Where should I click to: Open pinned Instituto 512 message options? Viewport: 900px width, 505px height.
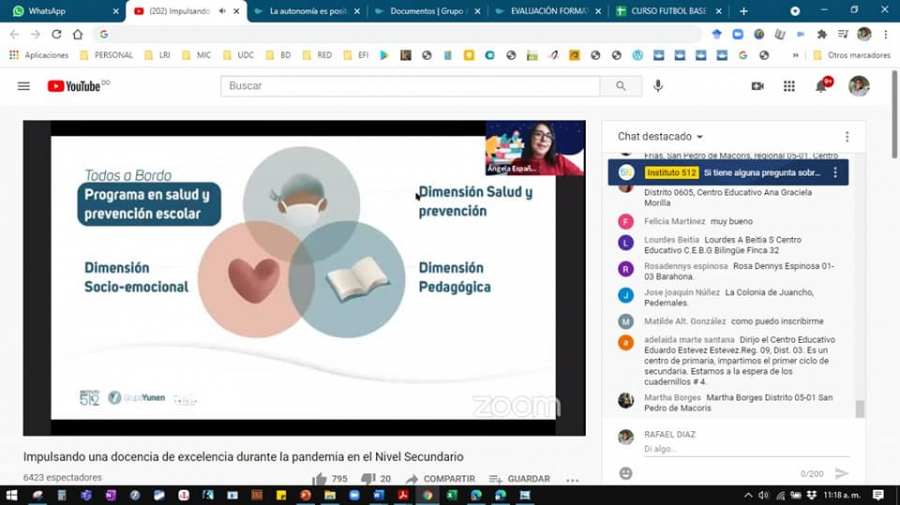coord(836,173)
